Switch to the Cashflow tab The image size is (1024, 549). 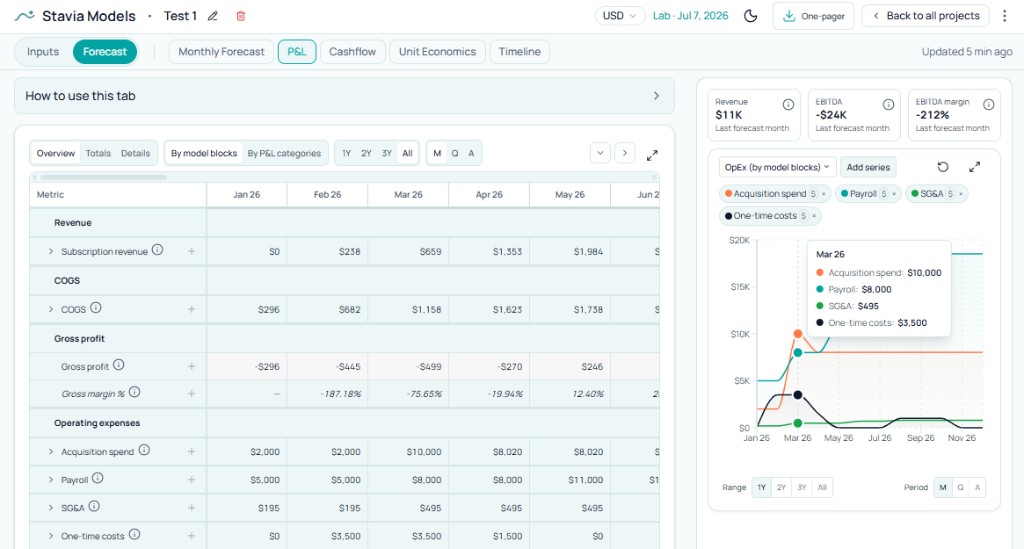(x=352, y=52)
